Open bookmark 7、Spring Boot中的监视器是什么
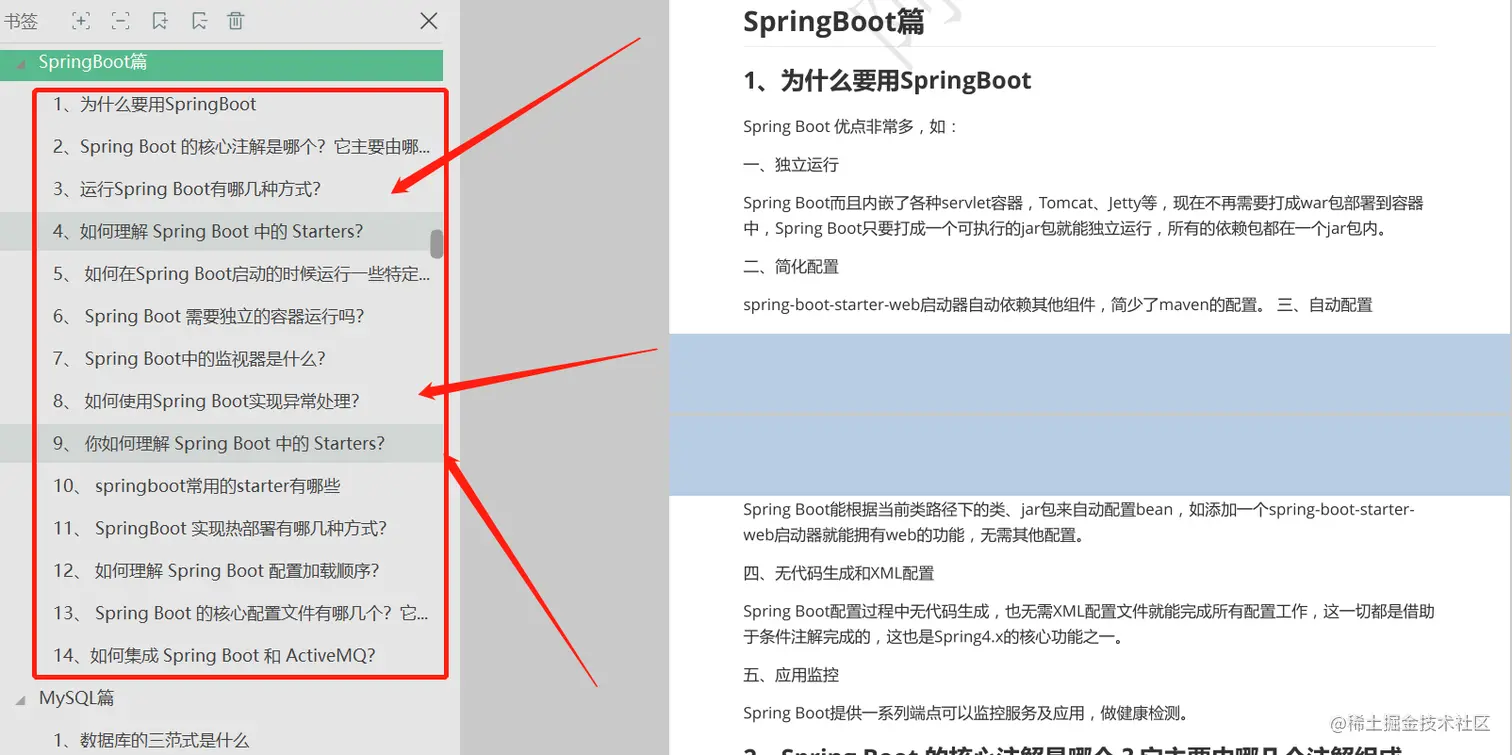This screenshot has width=1512, height=755. [189, 358]
